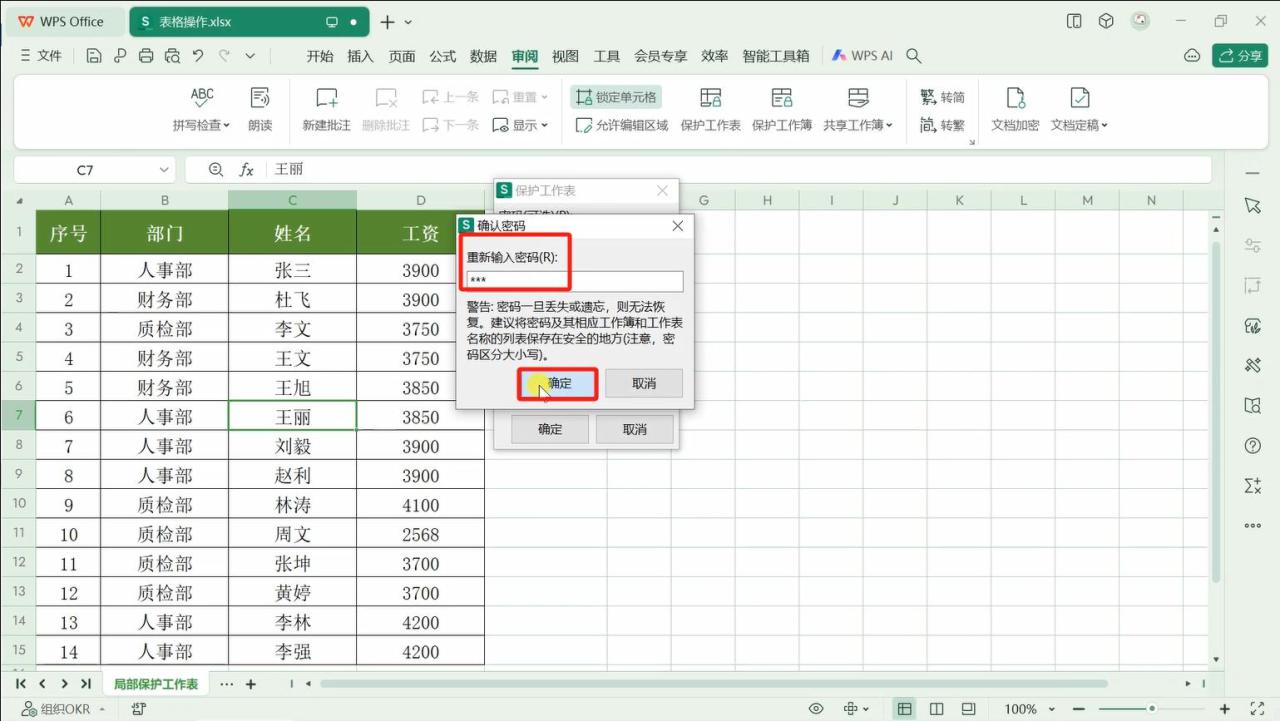Click the zoom out minus button

pos(1080,709)
